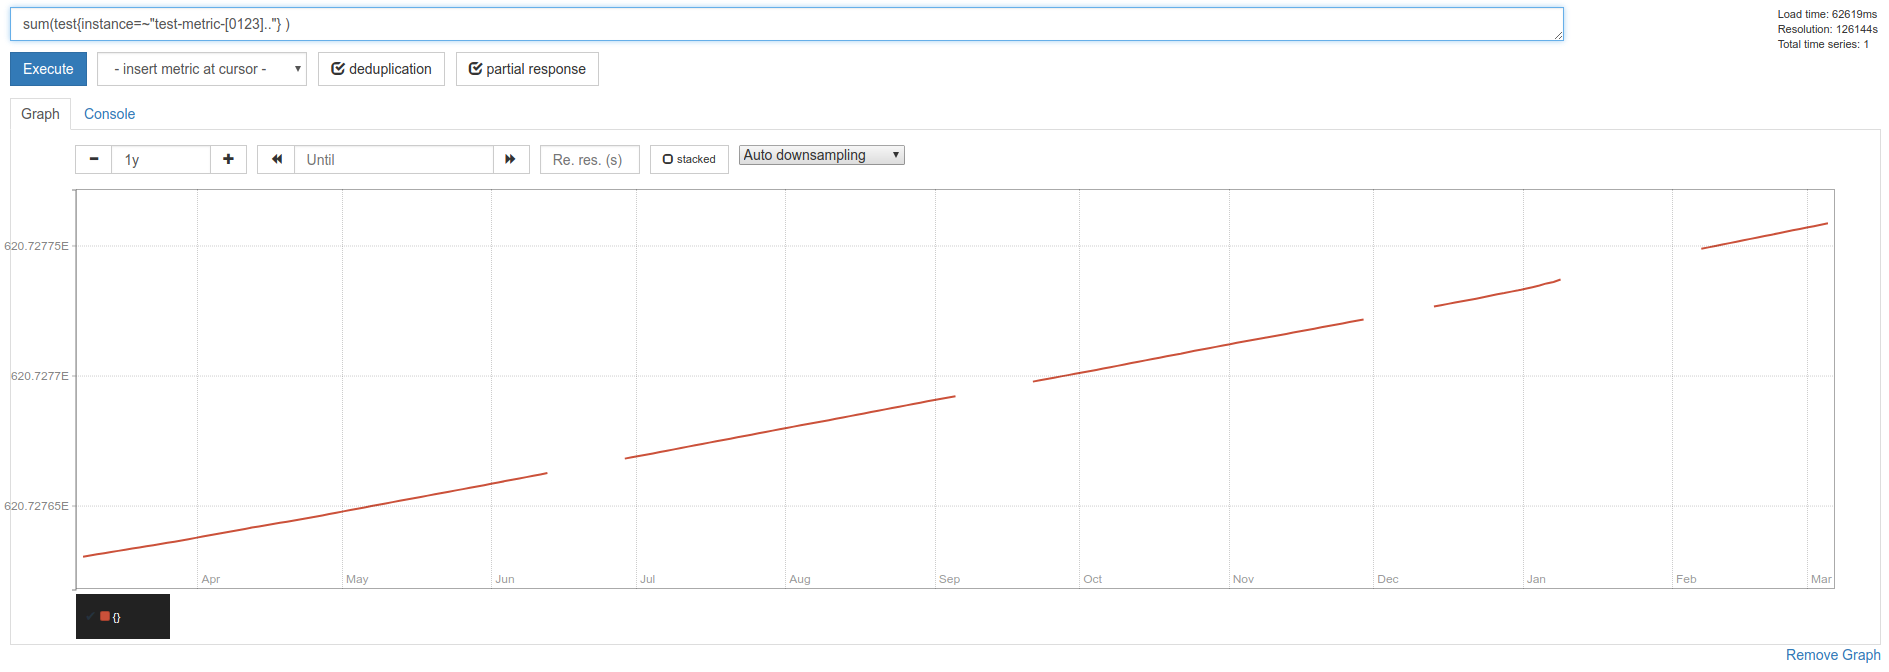
Task: Click the Resolution 126144s text
Action: coord(1827,29)
